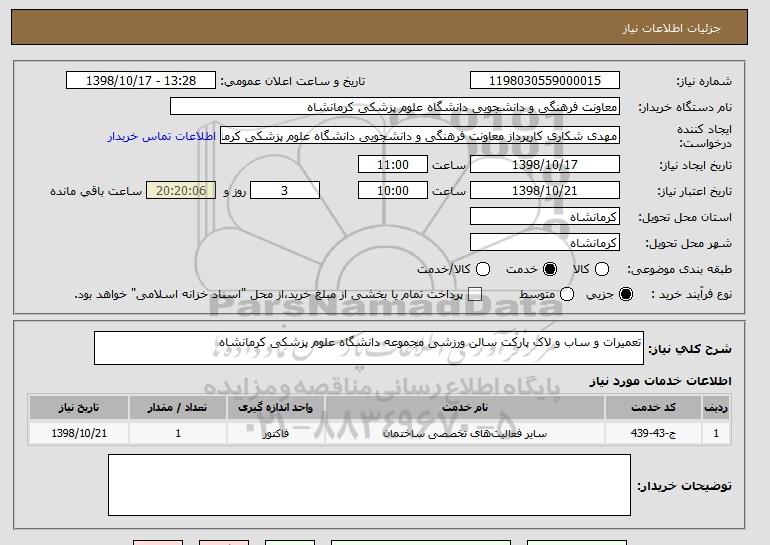Click the شهر محل تحویل field
Viewport: 770px width, 545px height.
[x=545, y=243]
